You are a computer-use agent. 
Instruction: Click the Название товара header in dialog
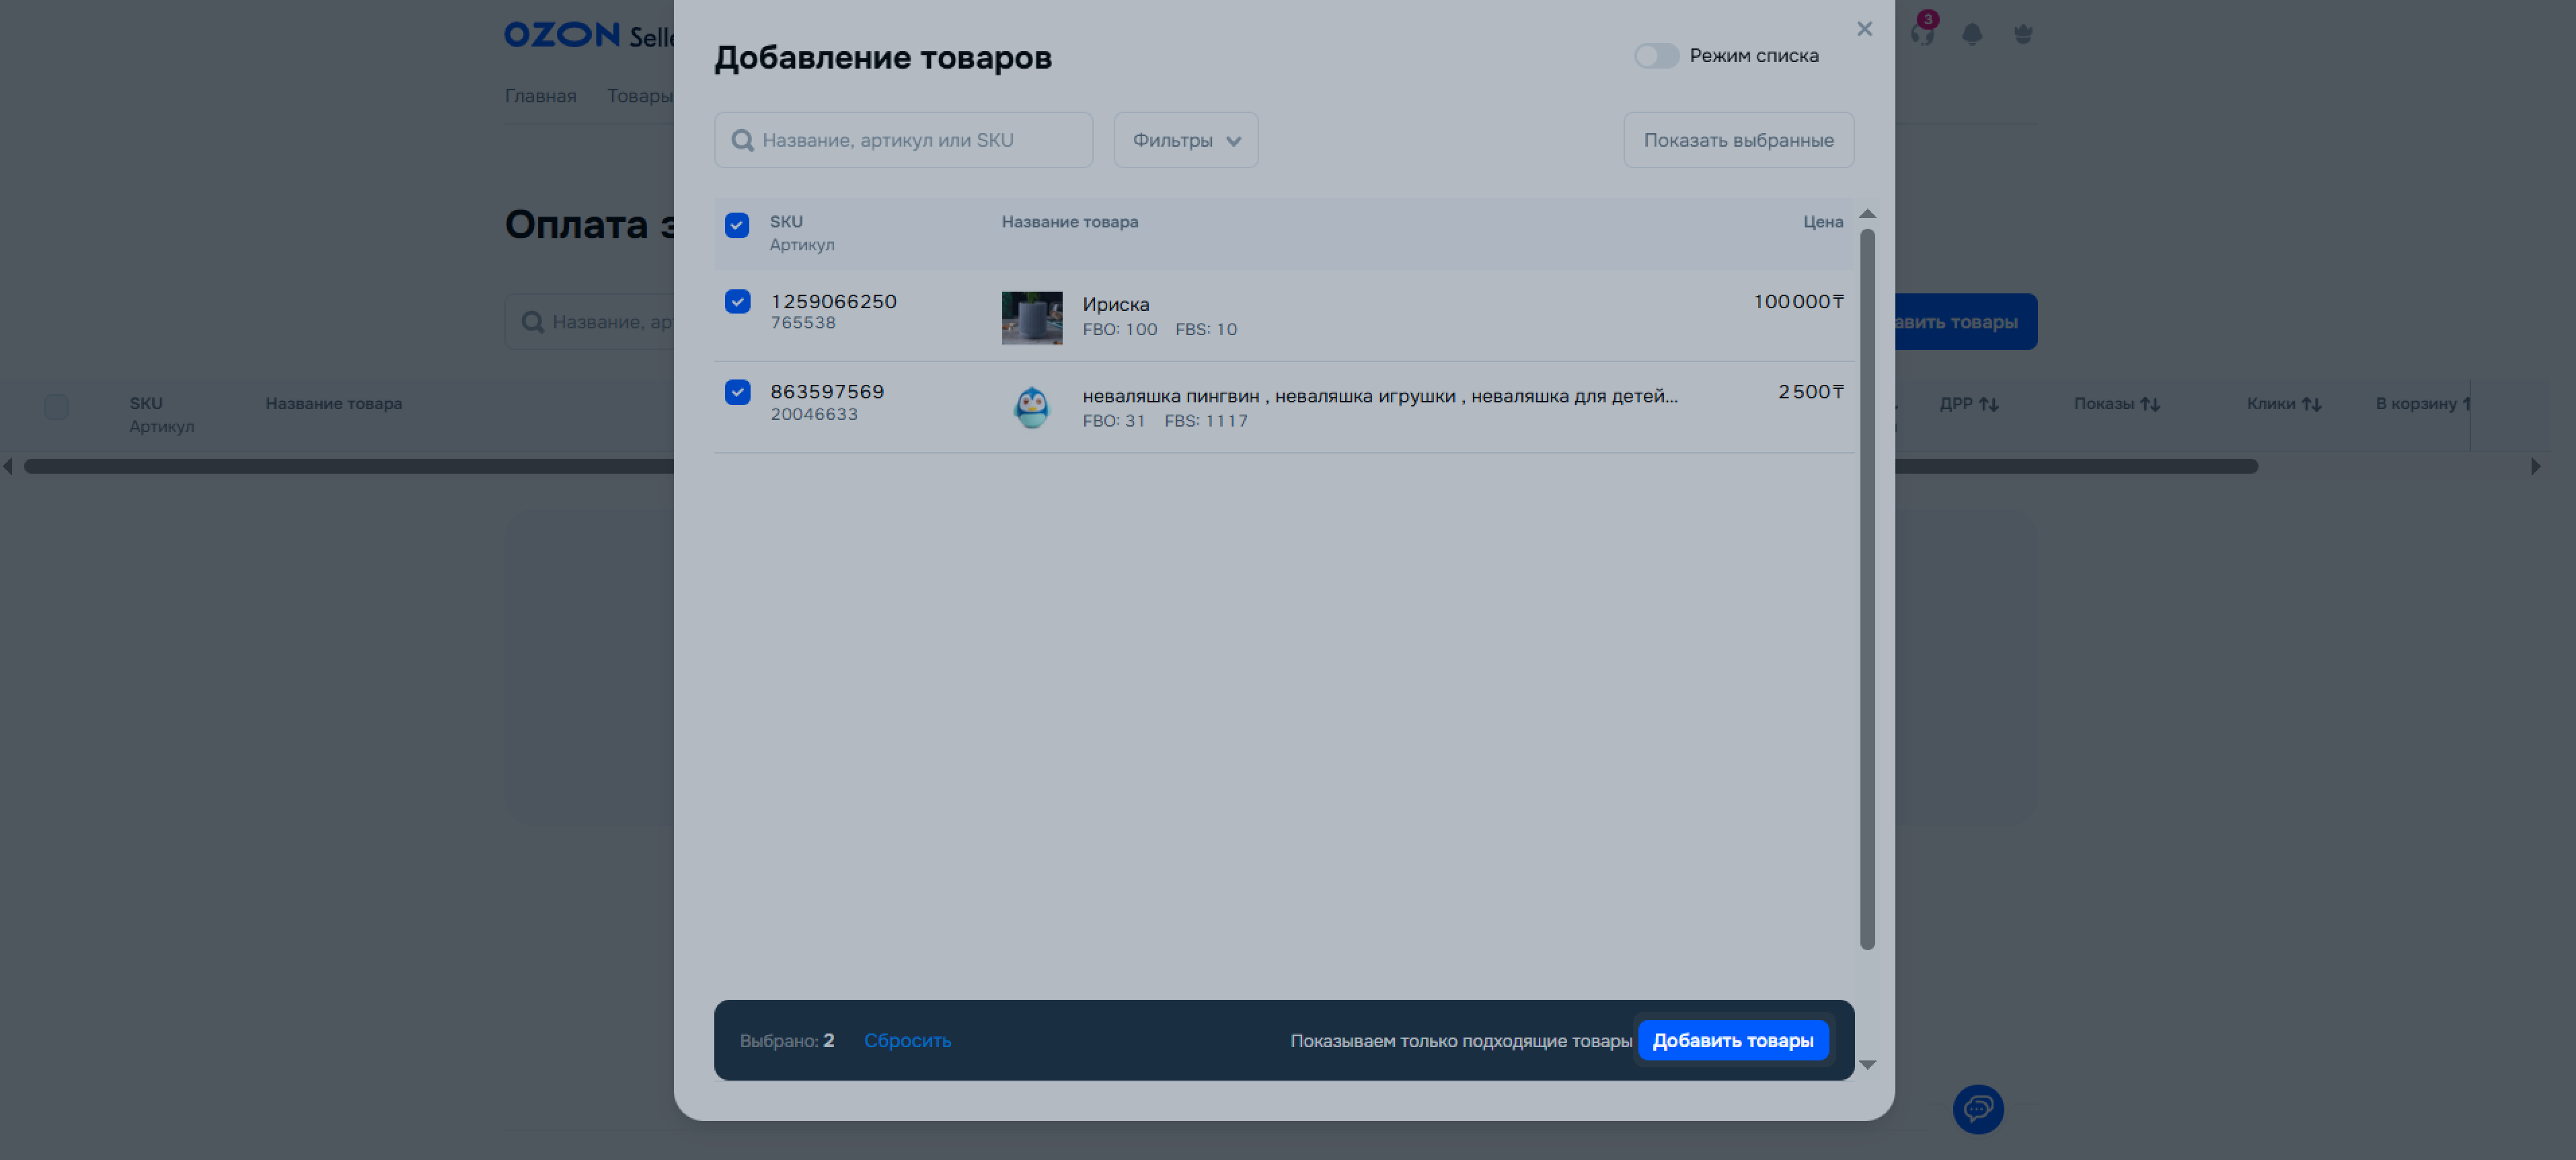1070,222
